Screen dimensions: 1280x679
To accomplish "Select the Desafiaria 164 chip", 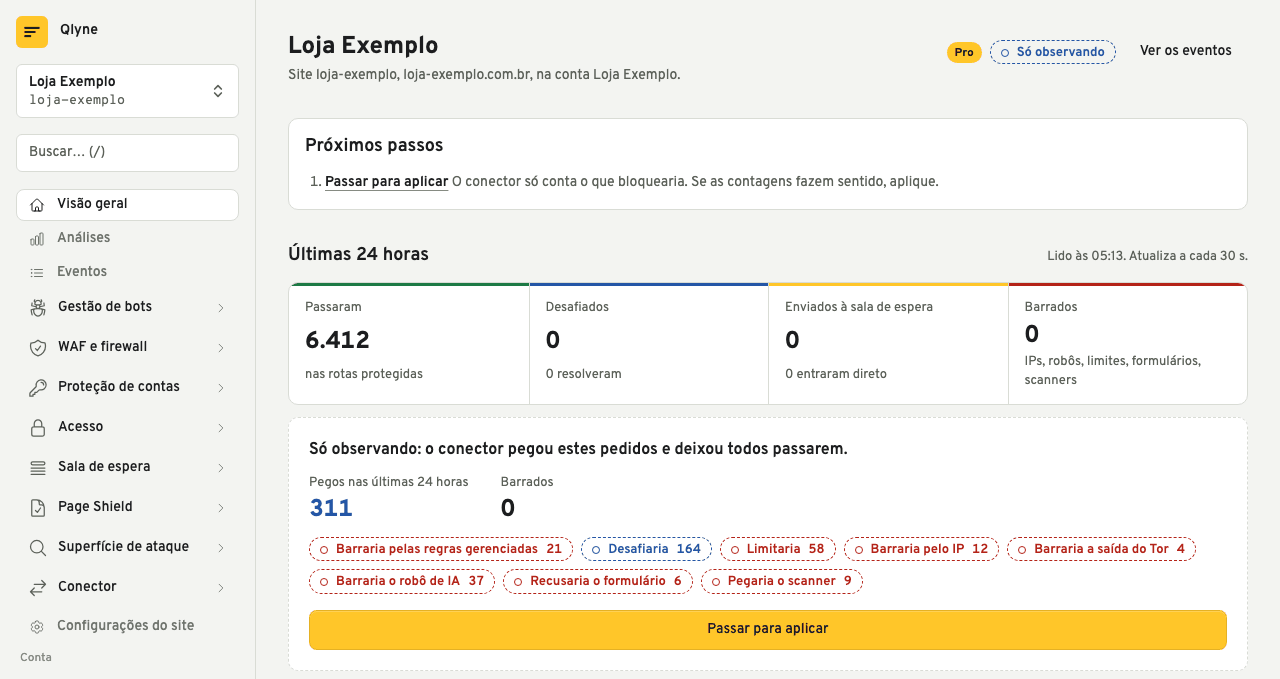I will point(646,549).
